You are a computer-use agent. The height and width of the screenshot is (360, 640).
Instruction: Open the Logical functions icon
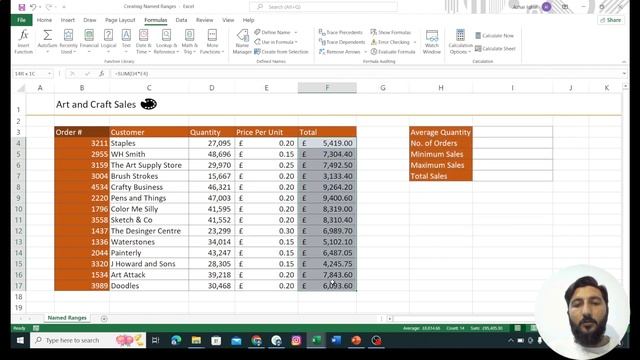pos(108,41)
